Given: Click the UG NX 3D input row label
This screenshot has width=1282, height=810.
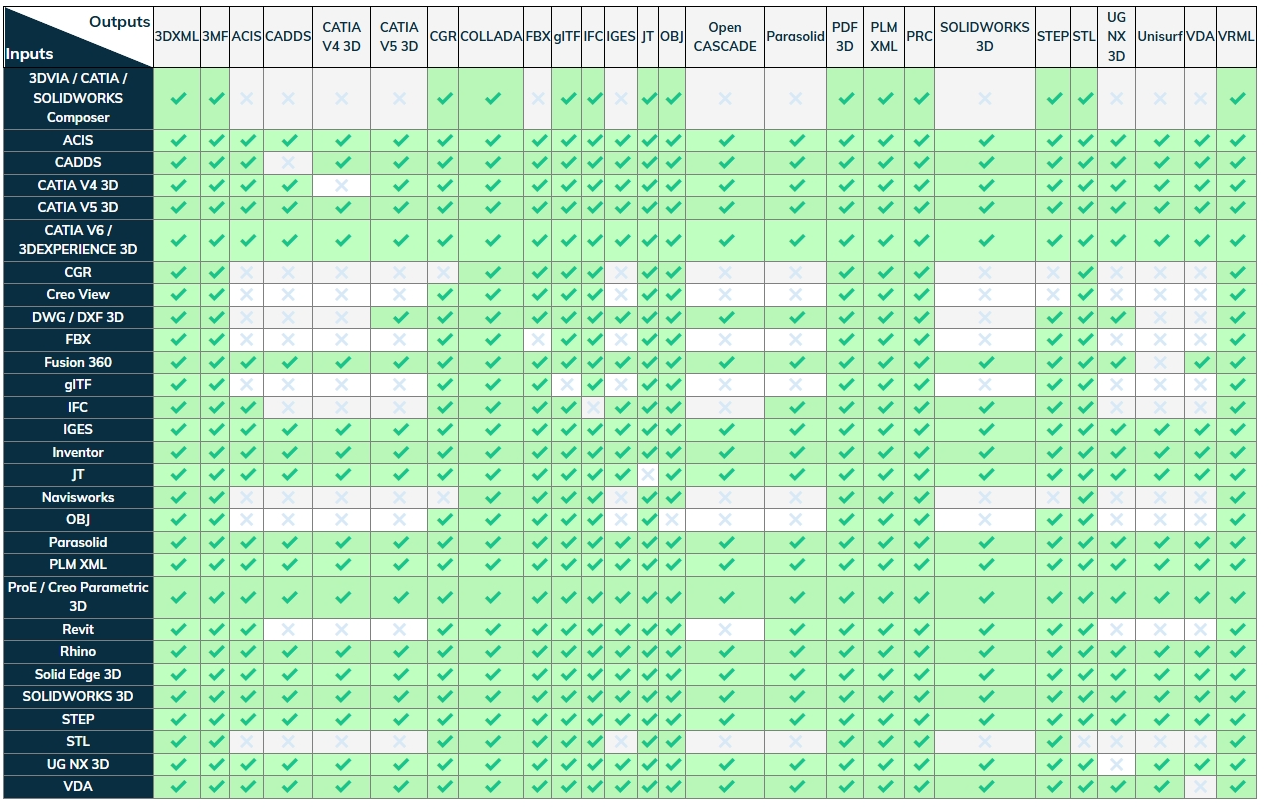Looking at the screenshot, I should [78, 764].
